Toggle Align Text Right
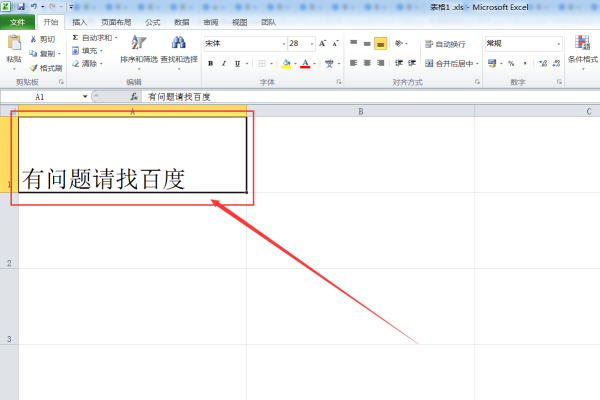Screen dimensions: 600x400 [380, 63]
